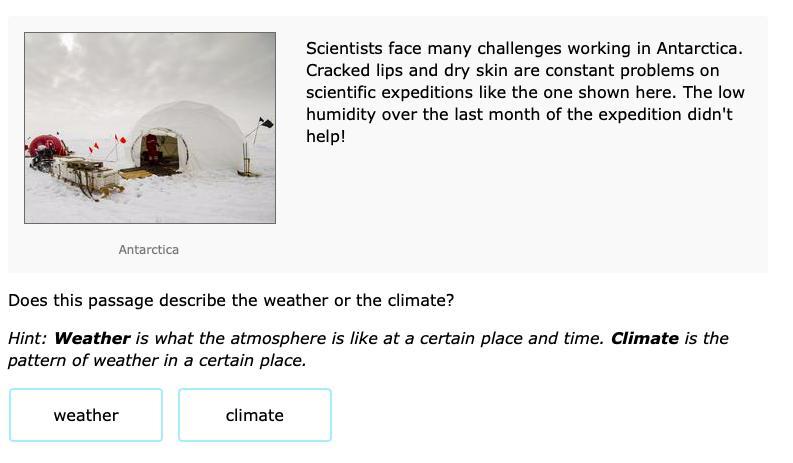This screenshot has width=793, height=463.
Task: Click the "Antarctica" caption under the photo
Action: pos(148,249)
